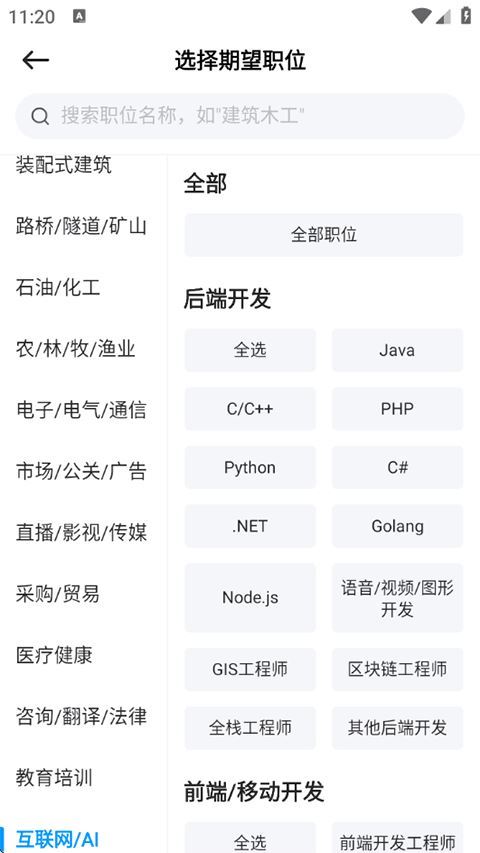Select 语音/视频/图形开发 position
Screen dimensions: 480x853
click(397, 598)
